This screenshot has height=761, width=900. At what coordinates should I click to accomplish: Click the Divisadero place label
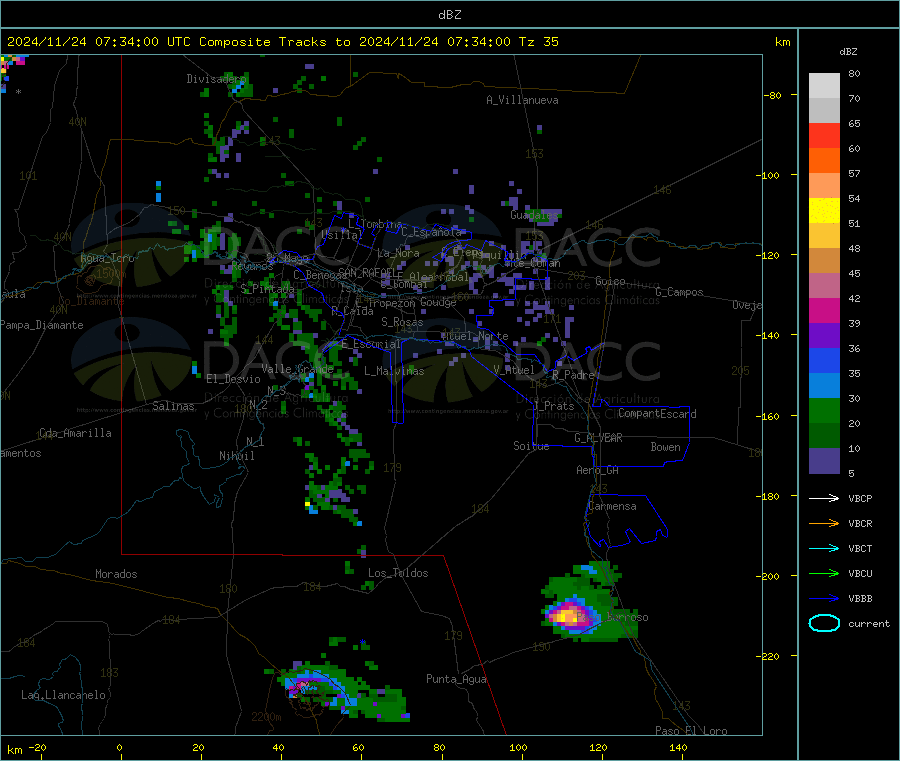tap(216, 79)
